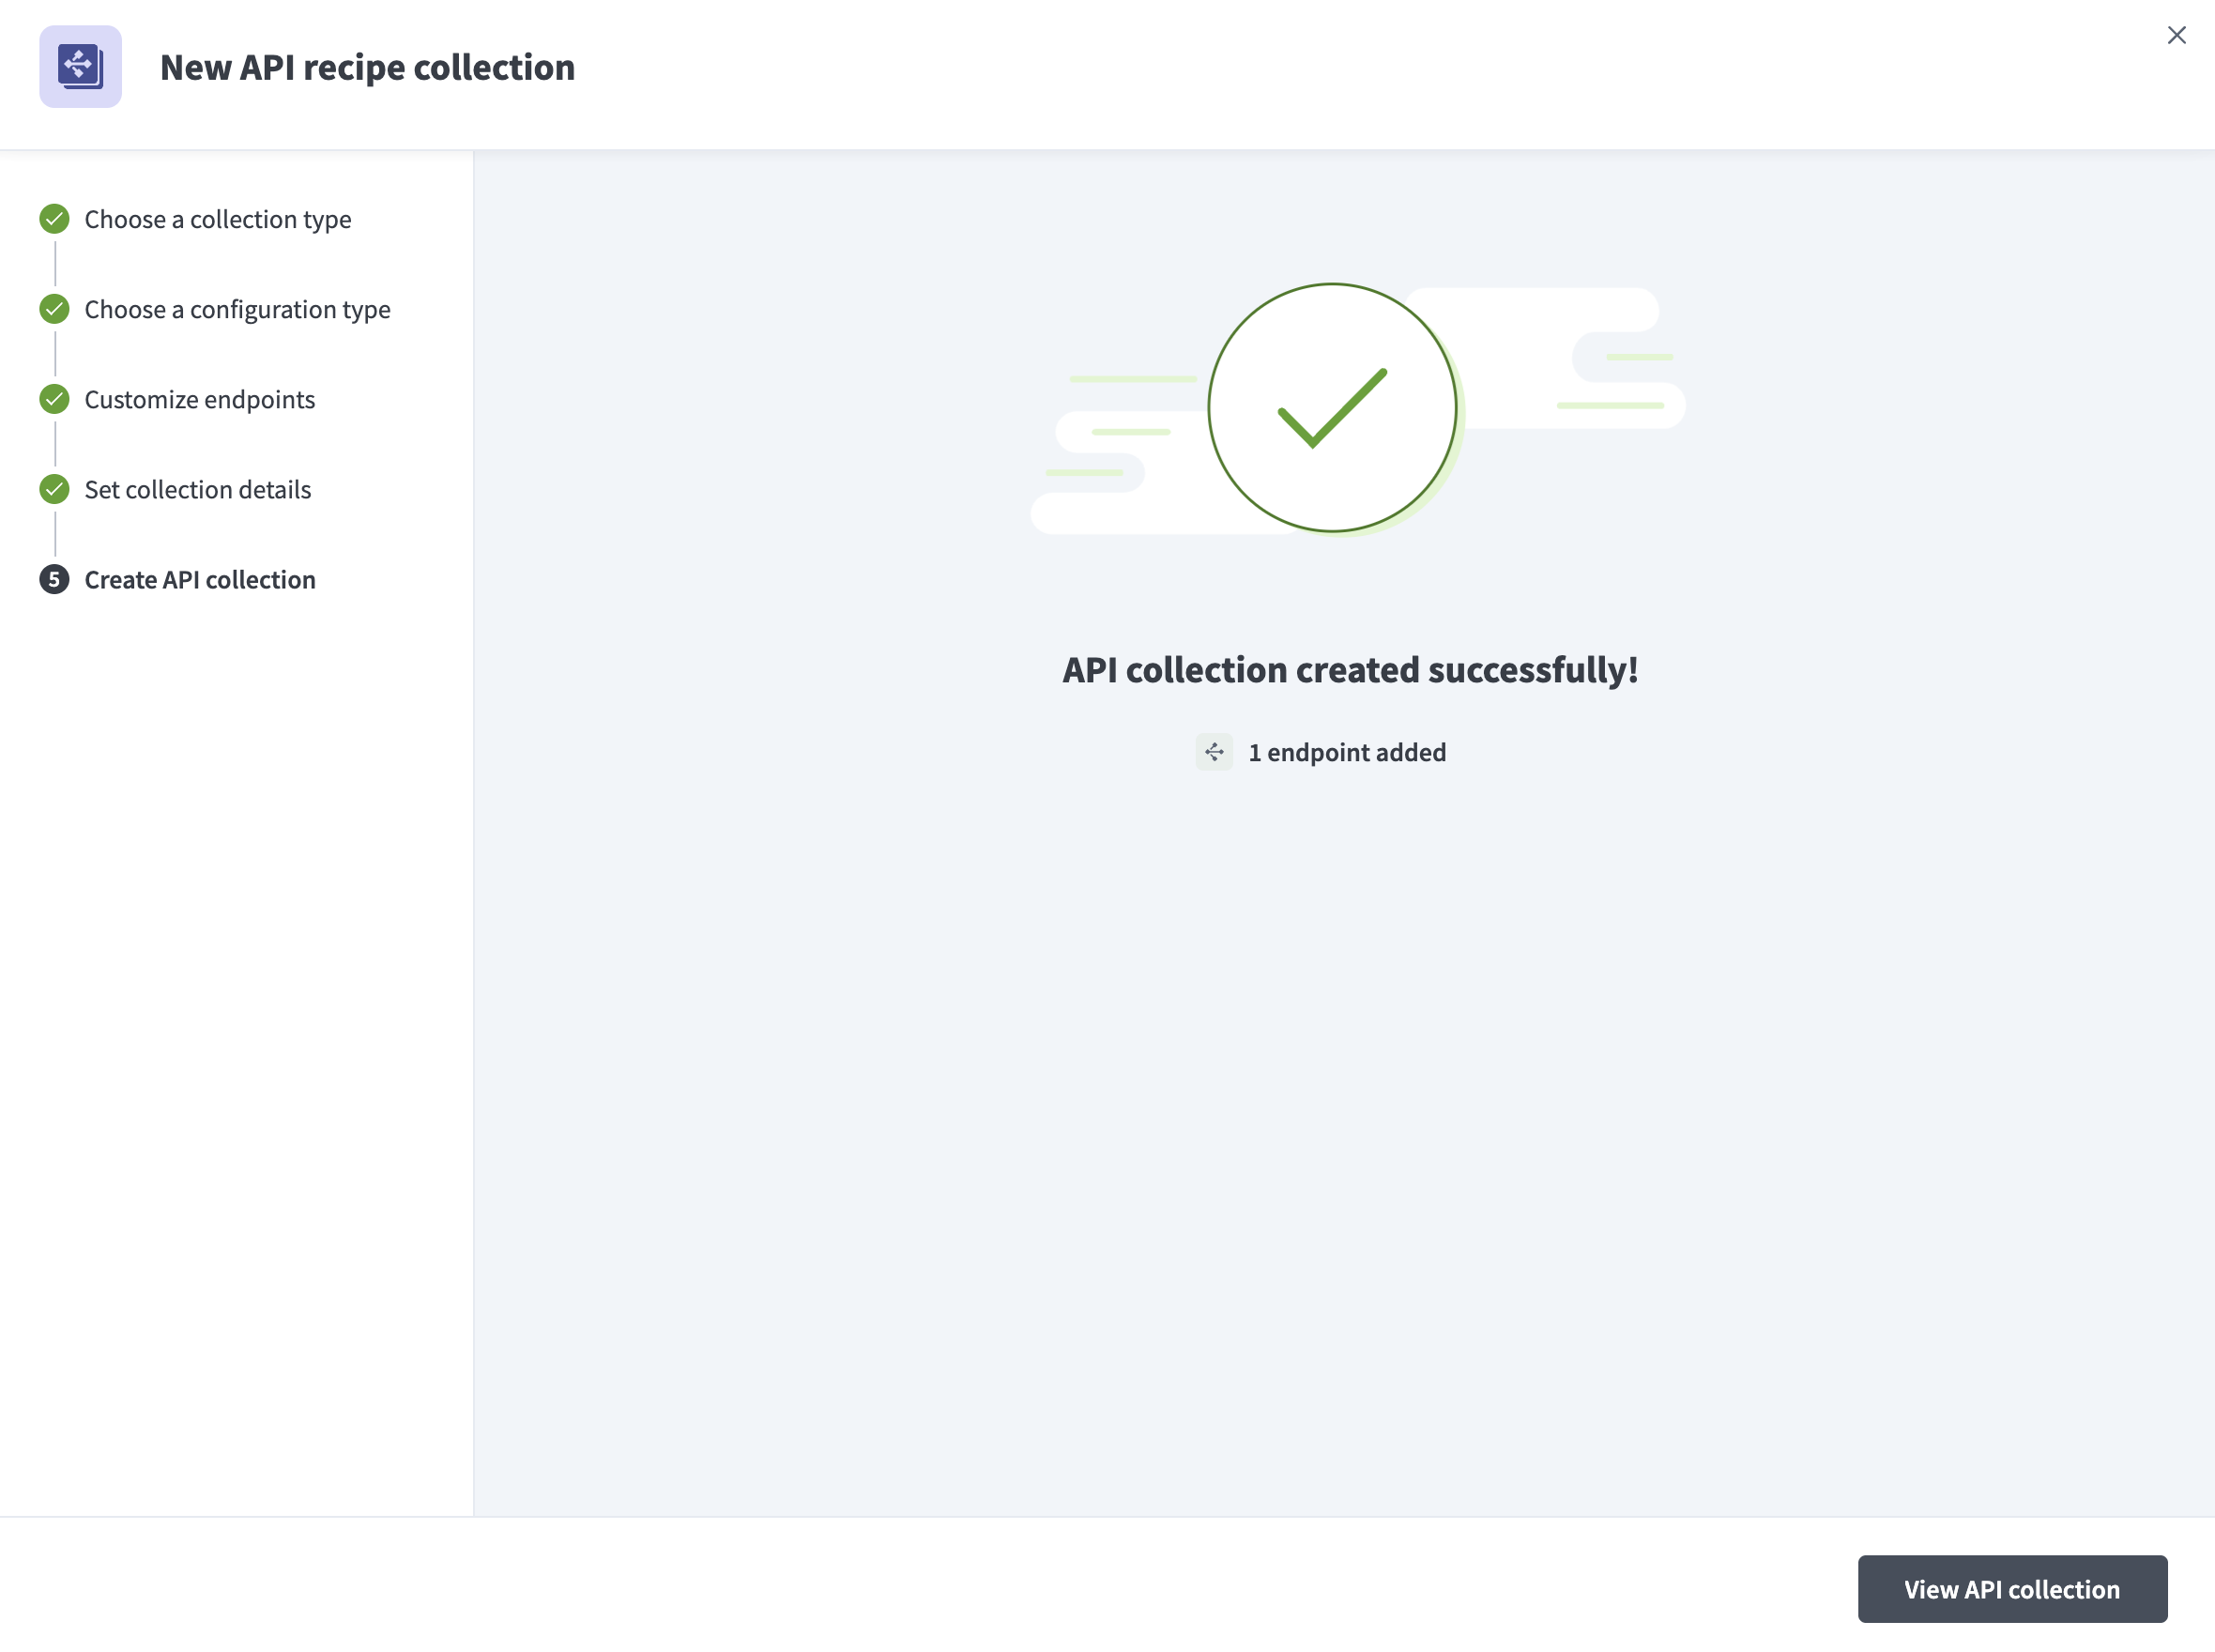Click the check mark next to Customize endpoints
2215x1652 pixels.
pyautogui.click(x=54, y=398)
